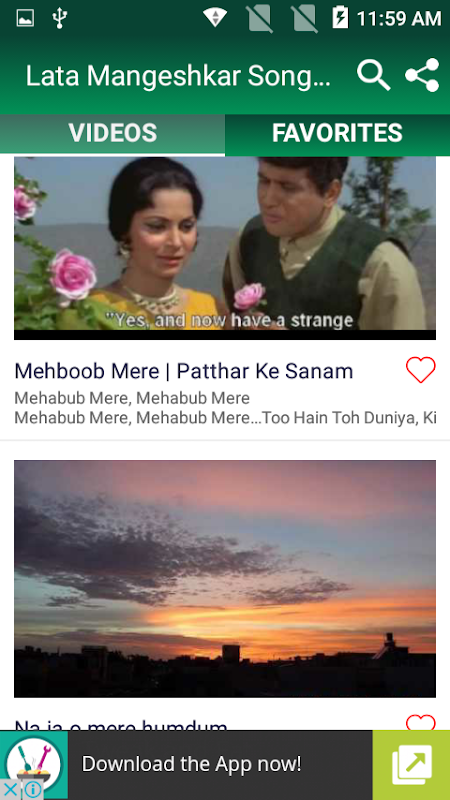Screen dimensions: 450x800
Task: Tap the USB status bar icon
Action: [60, 18]
